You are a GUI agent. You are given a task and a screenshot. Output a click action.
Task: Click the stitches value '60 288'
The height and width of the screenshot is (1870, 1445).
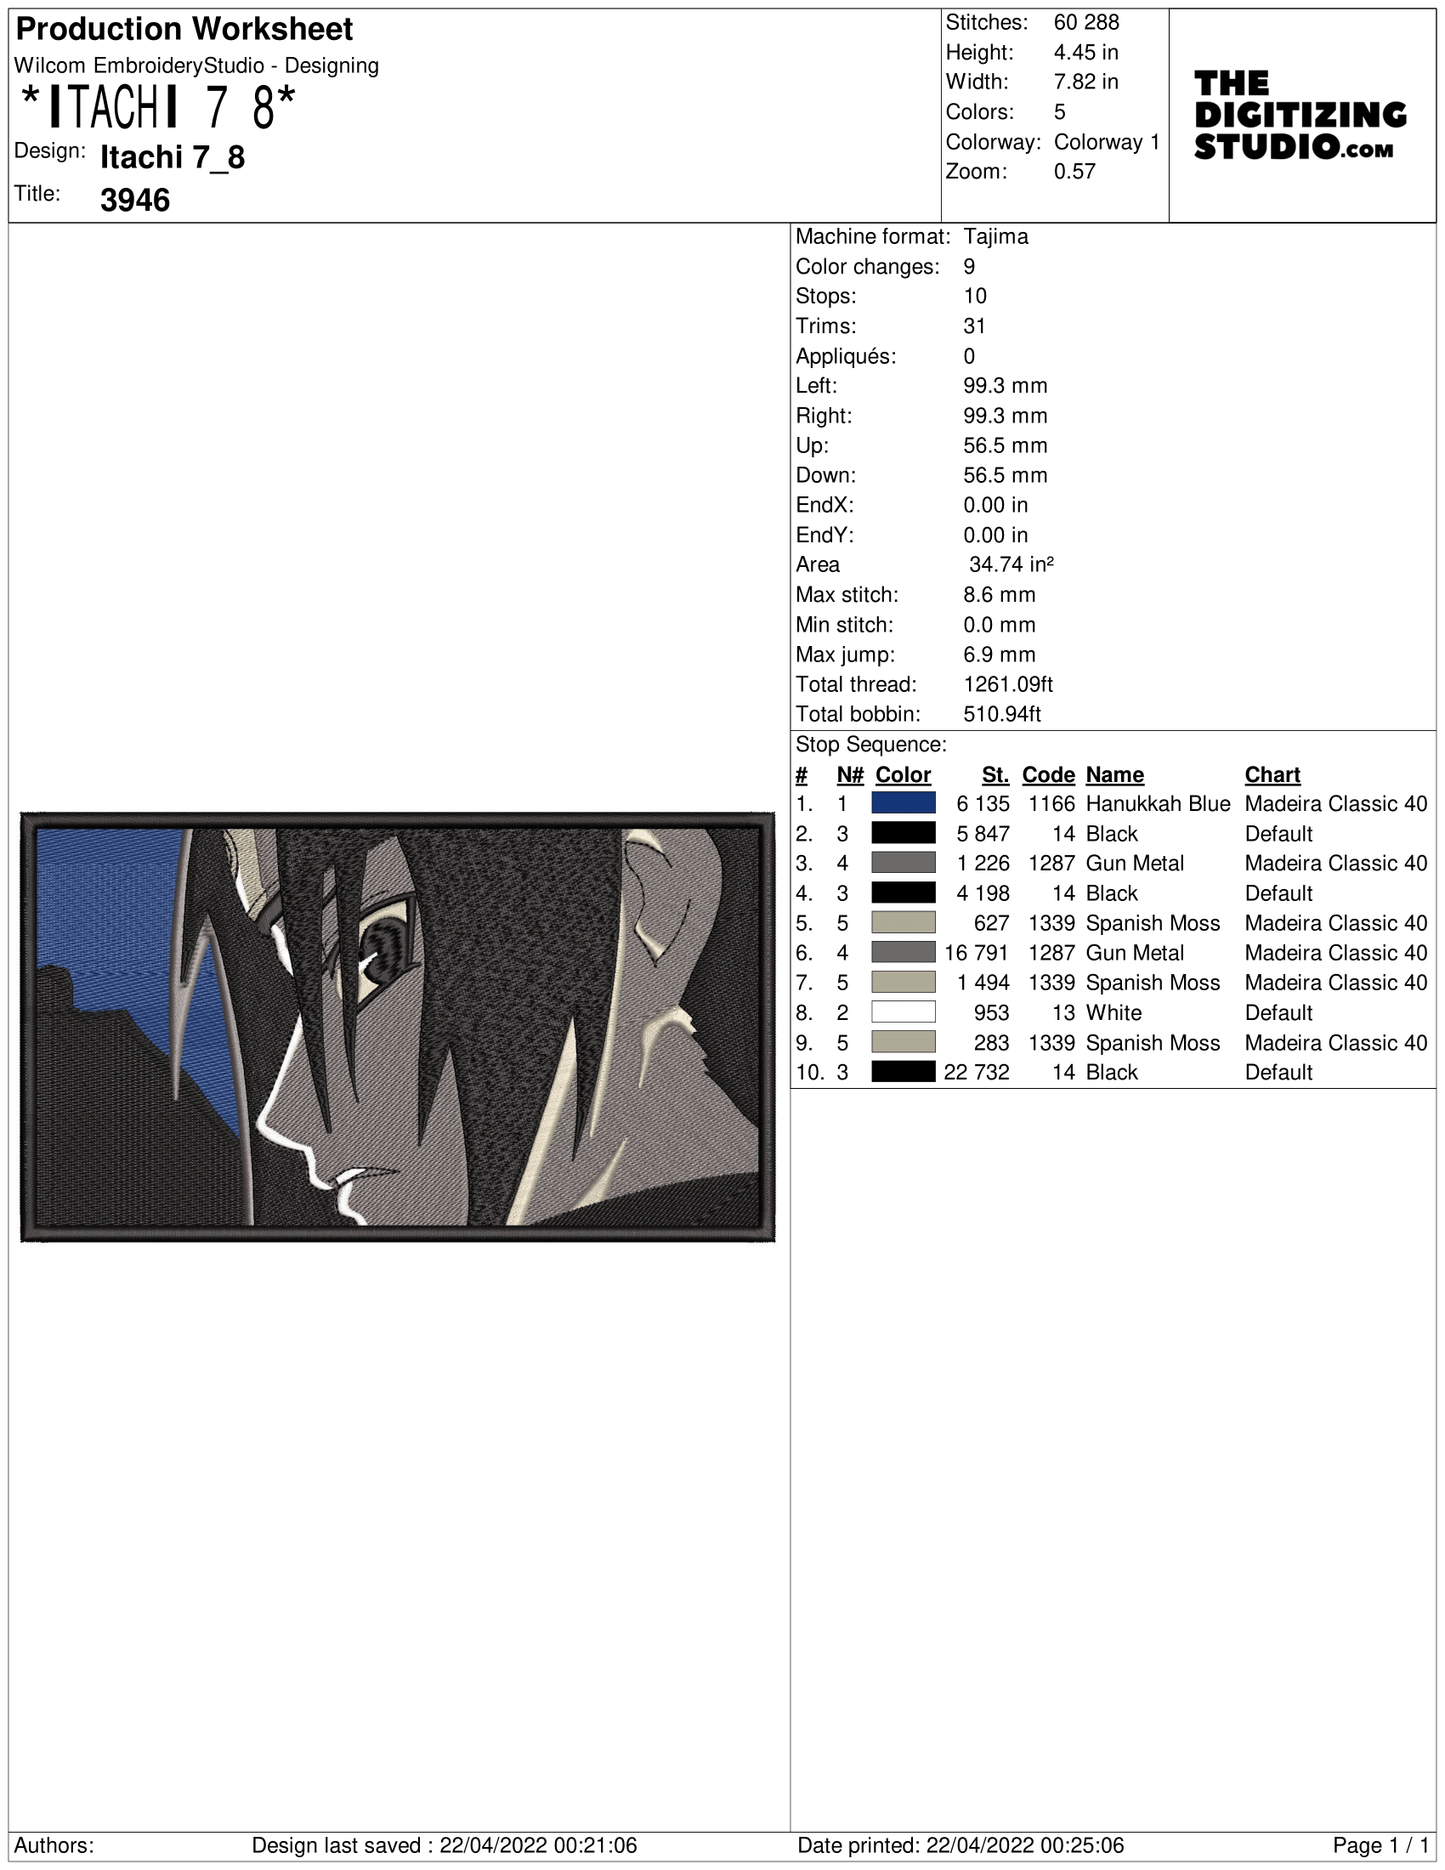coord(1086,22)
